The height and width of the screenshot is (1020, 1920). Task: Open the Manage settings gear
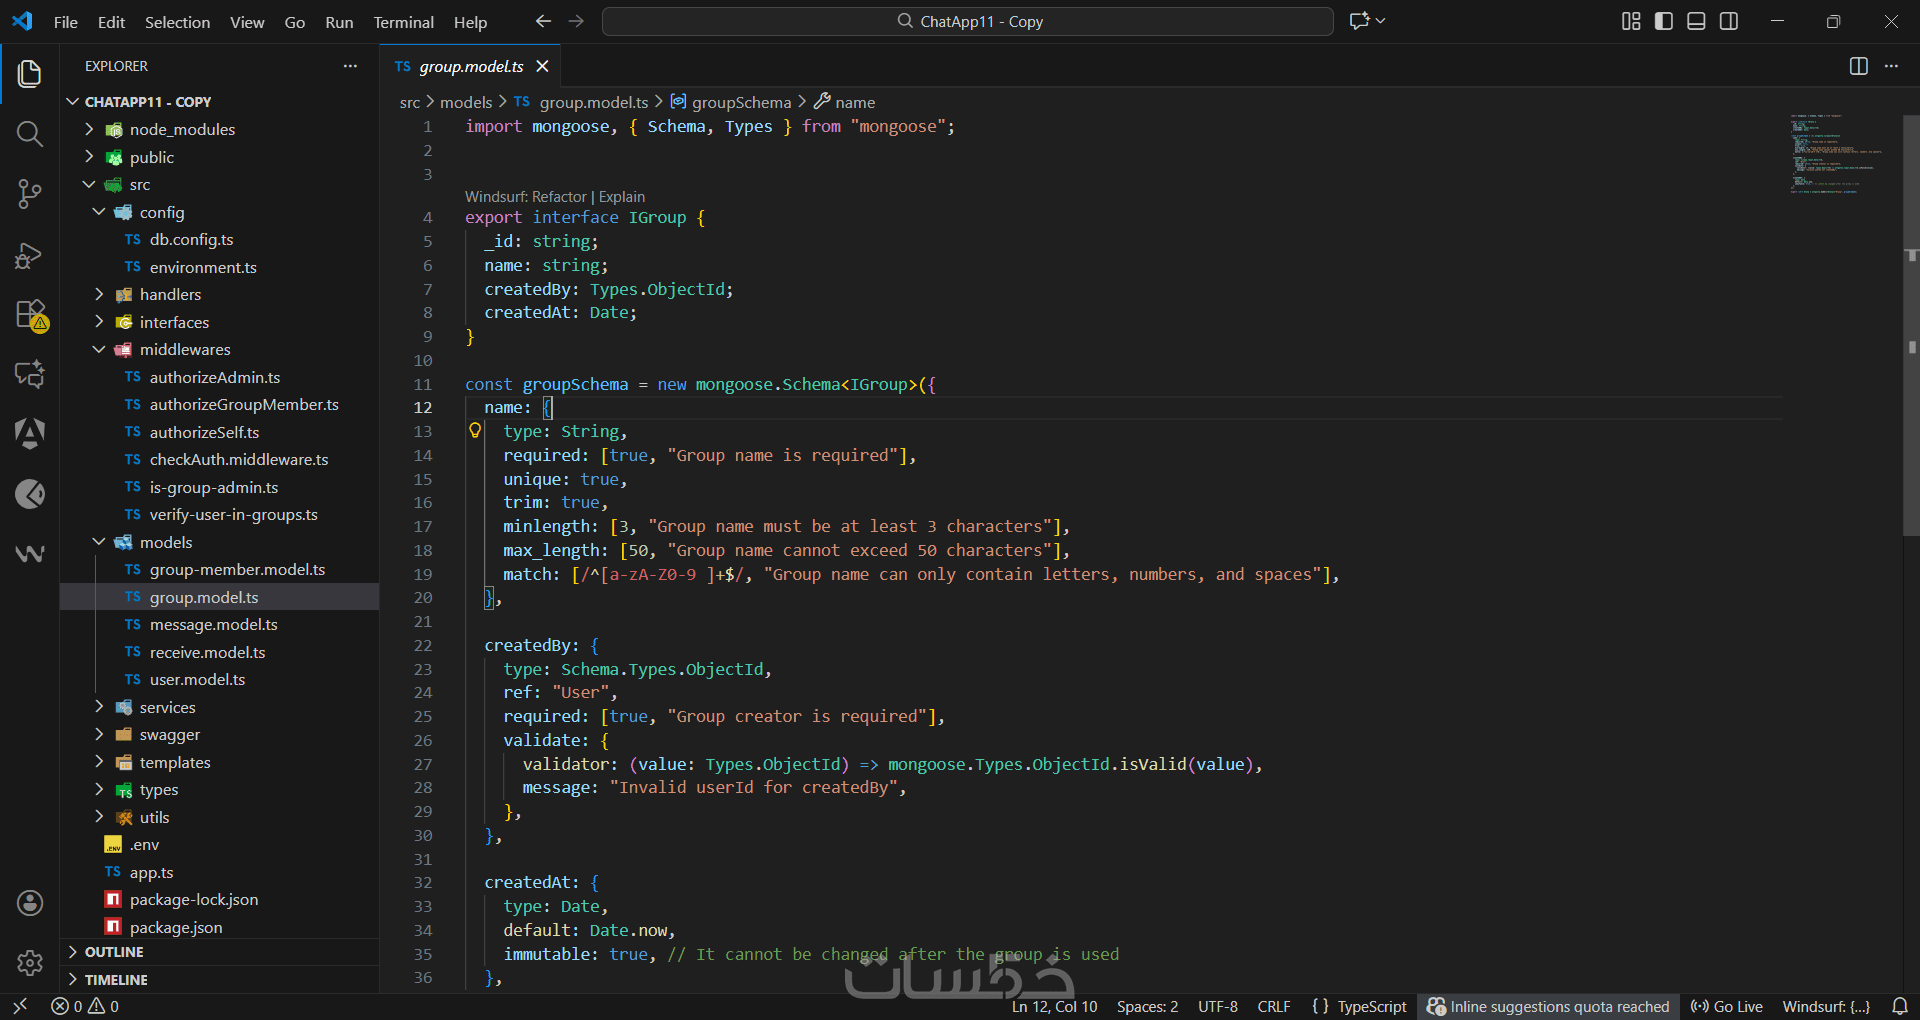(30, 962)
